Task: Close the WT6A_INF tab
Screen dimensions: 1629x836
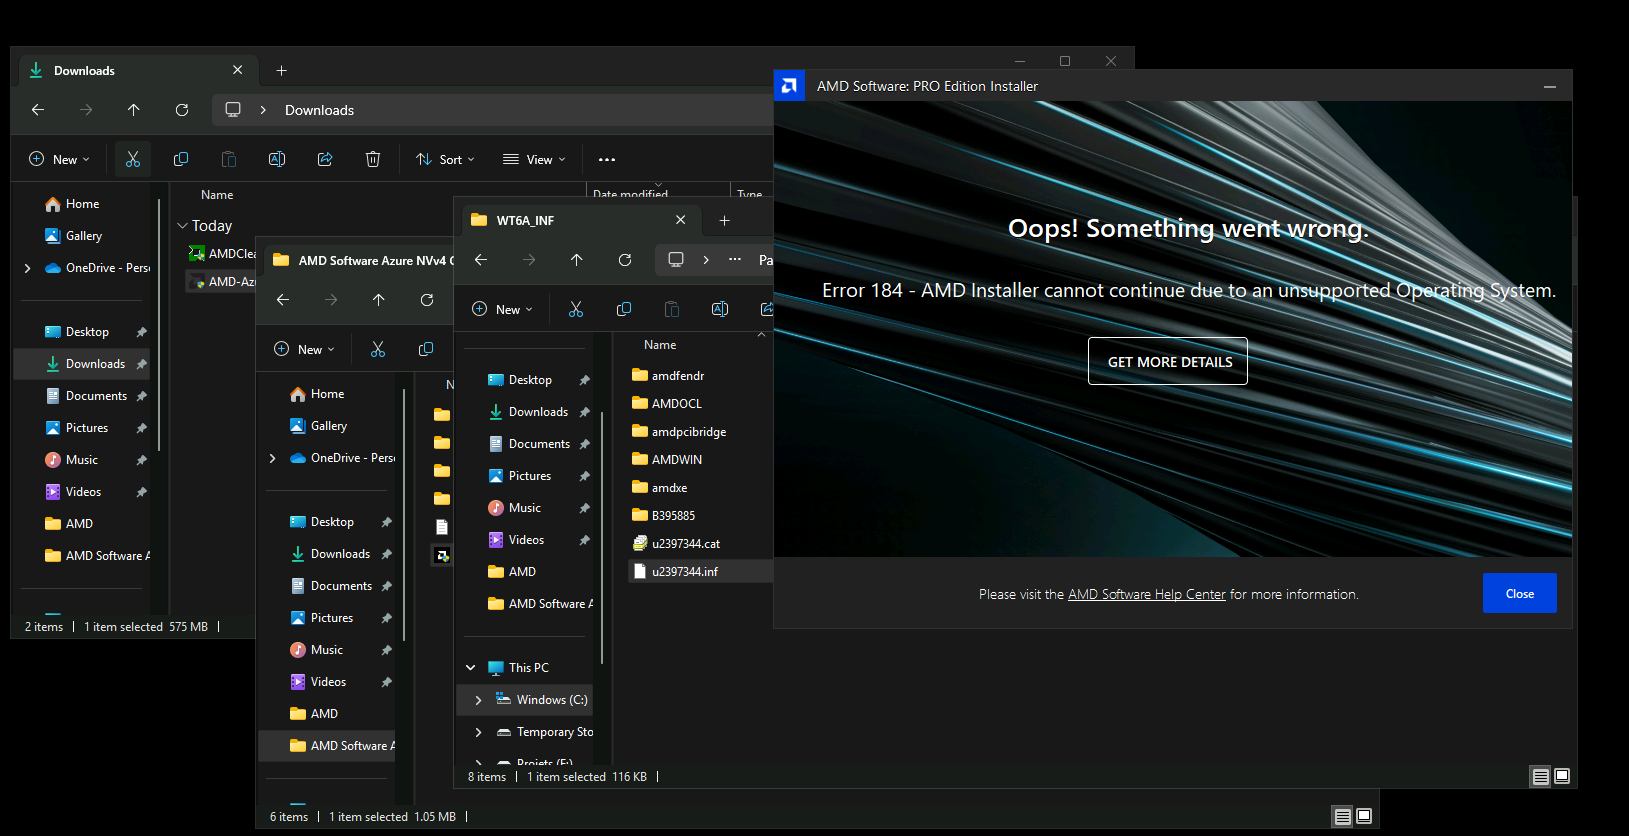Action: (x=681, y=220)
